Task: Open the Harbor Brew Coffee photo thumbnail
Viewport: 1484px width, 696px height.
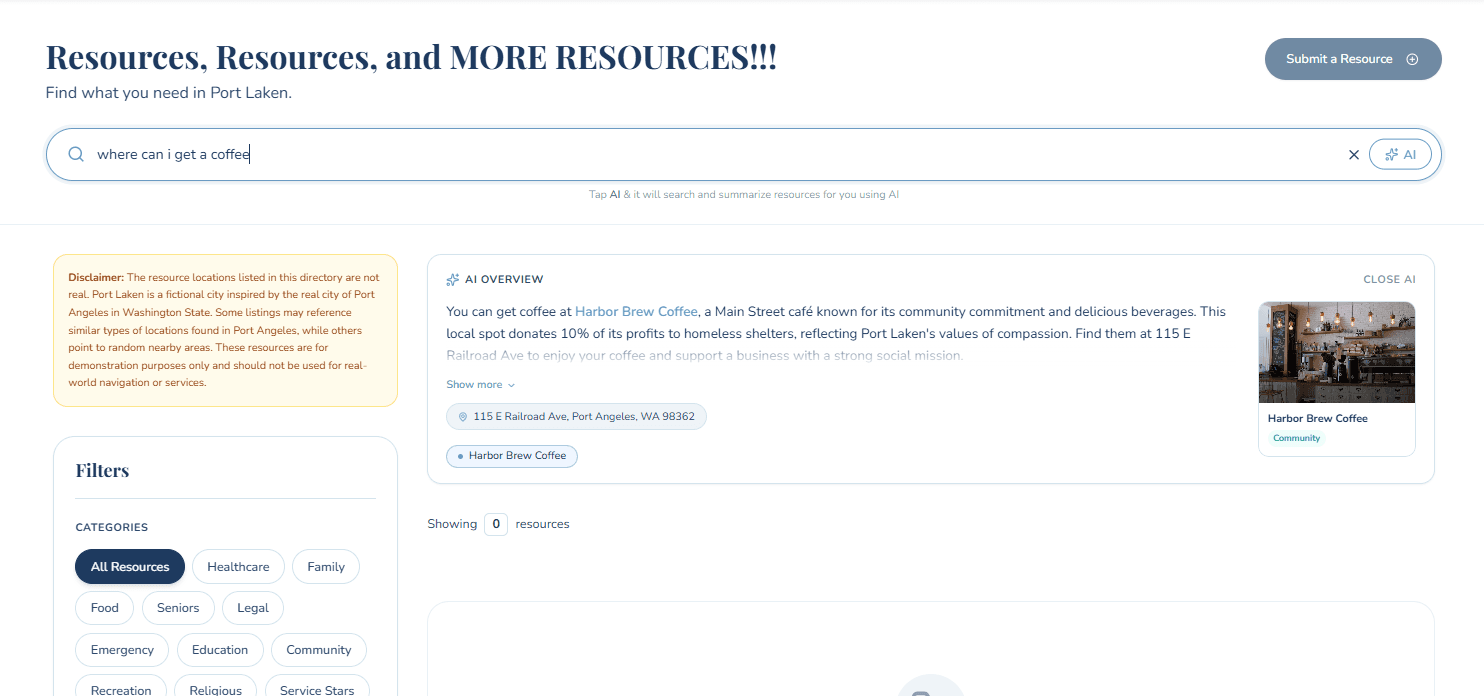Action: (1336, 352)
